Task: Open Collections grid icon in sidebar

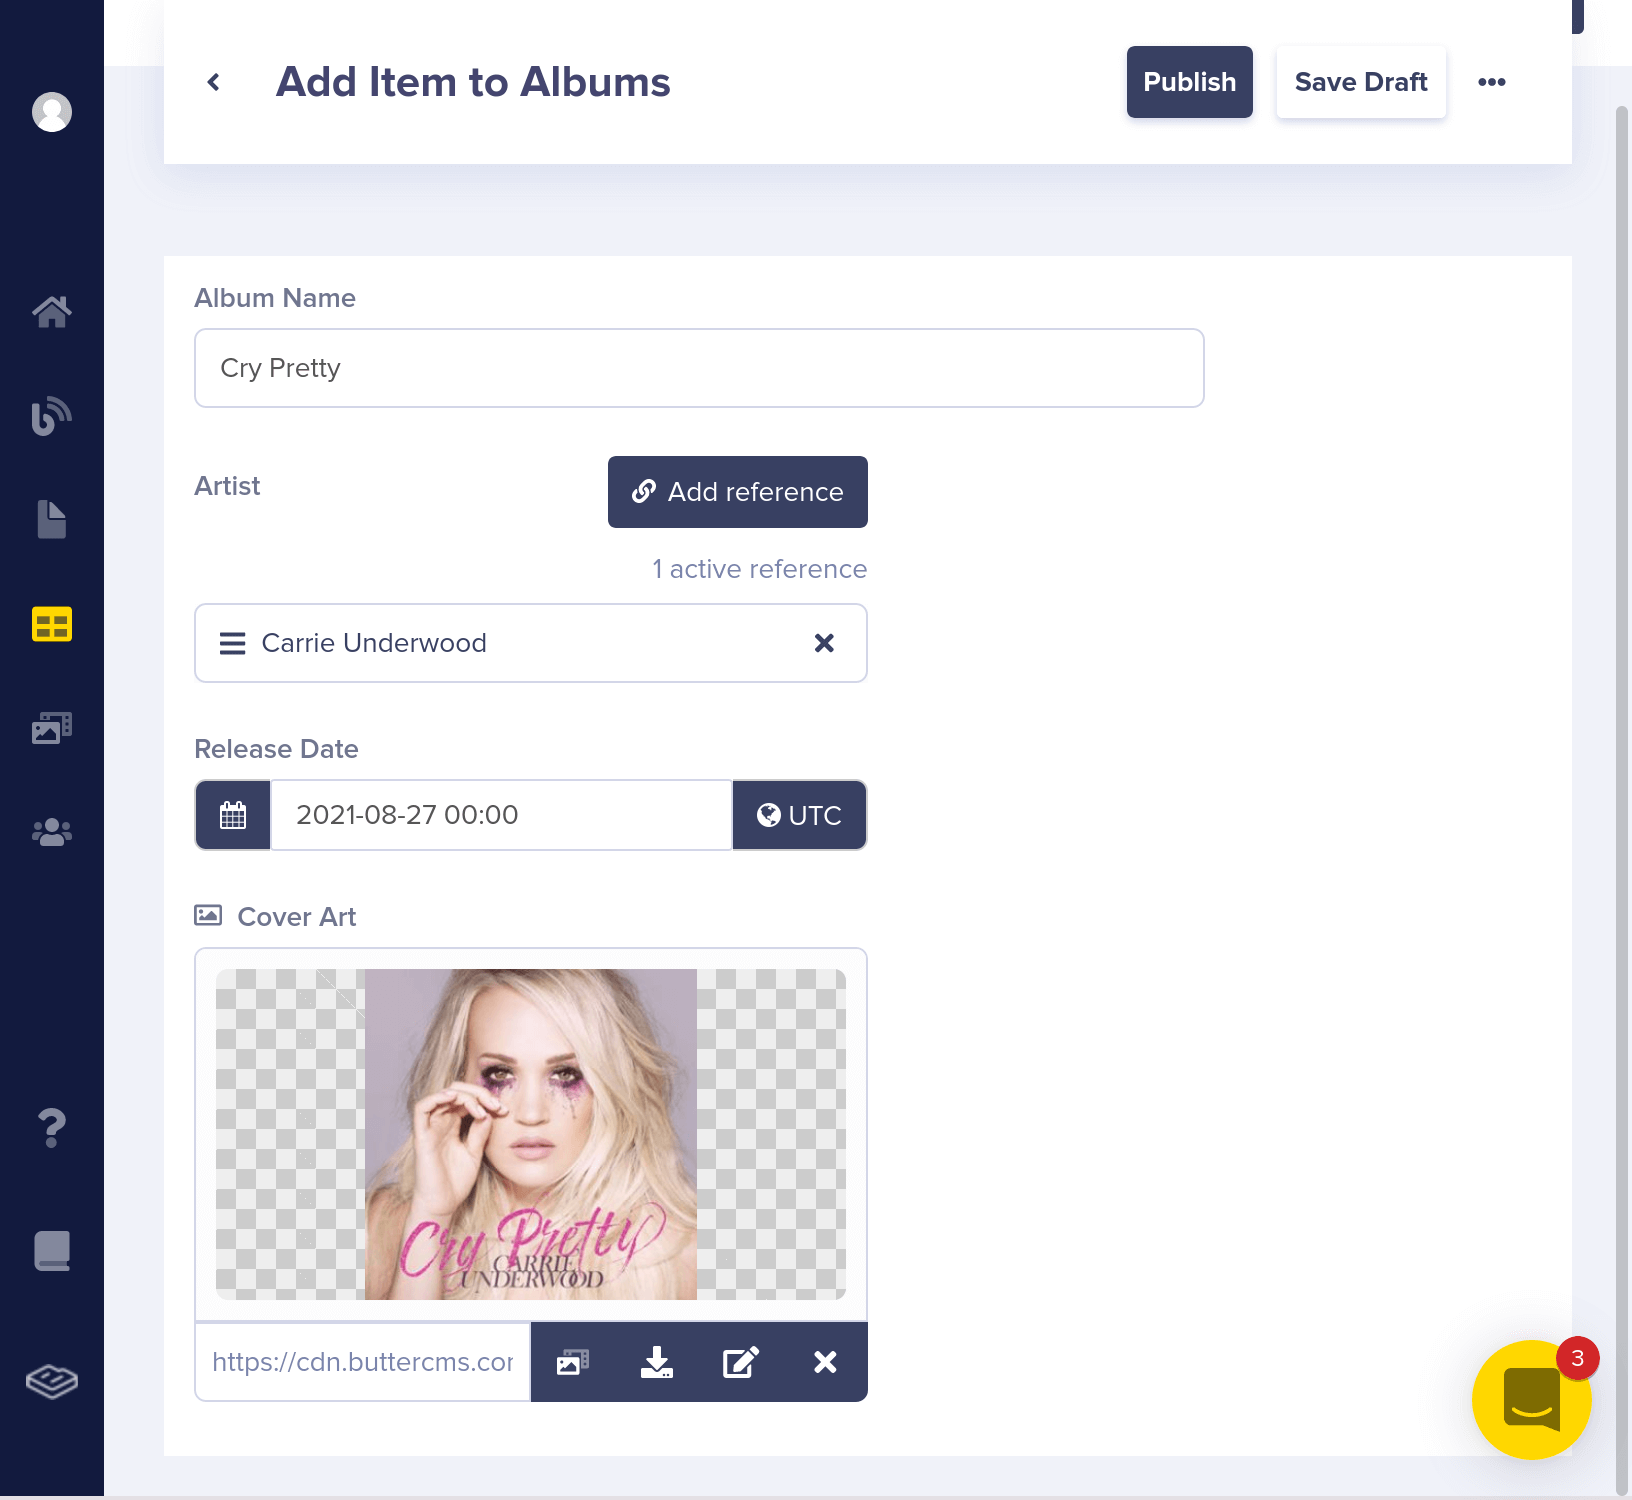Action: pos(52,624)
